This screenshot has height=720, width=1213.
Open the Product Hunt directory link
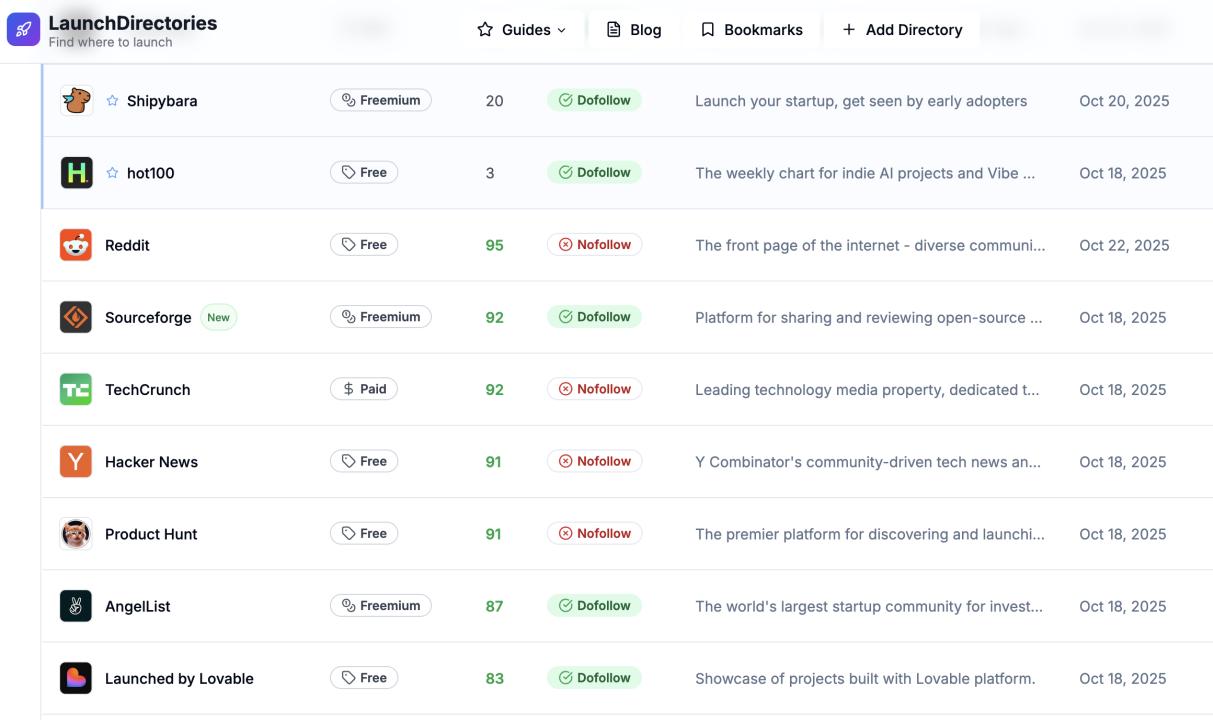click(151, 534)
